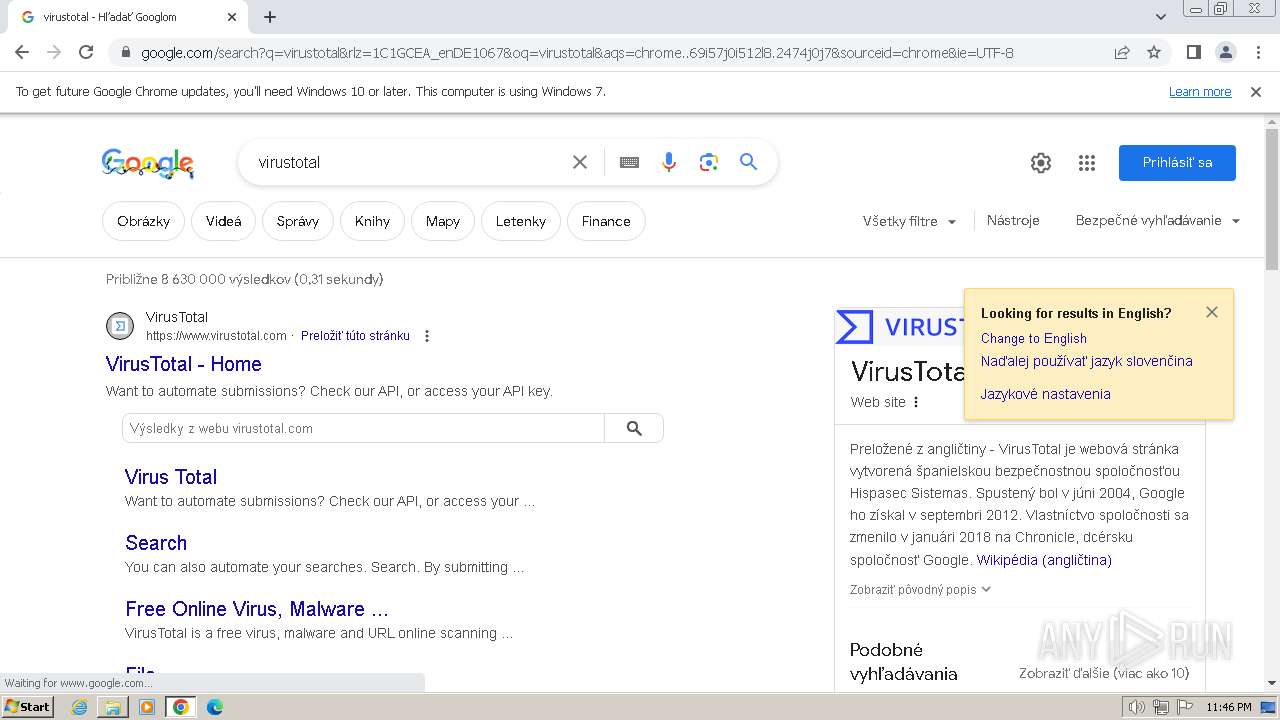Open the on-screen keyboard input tool
The width and height of the screenshot is (1280, 720).
pos(629,162)
